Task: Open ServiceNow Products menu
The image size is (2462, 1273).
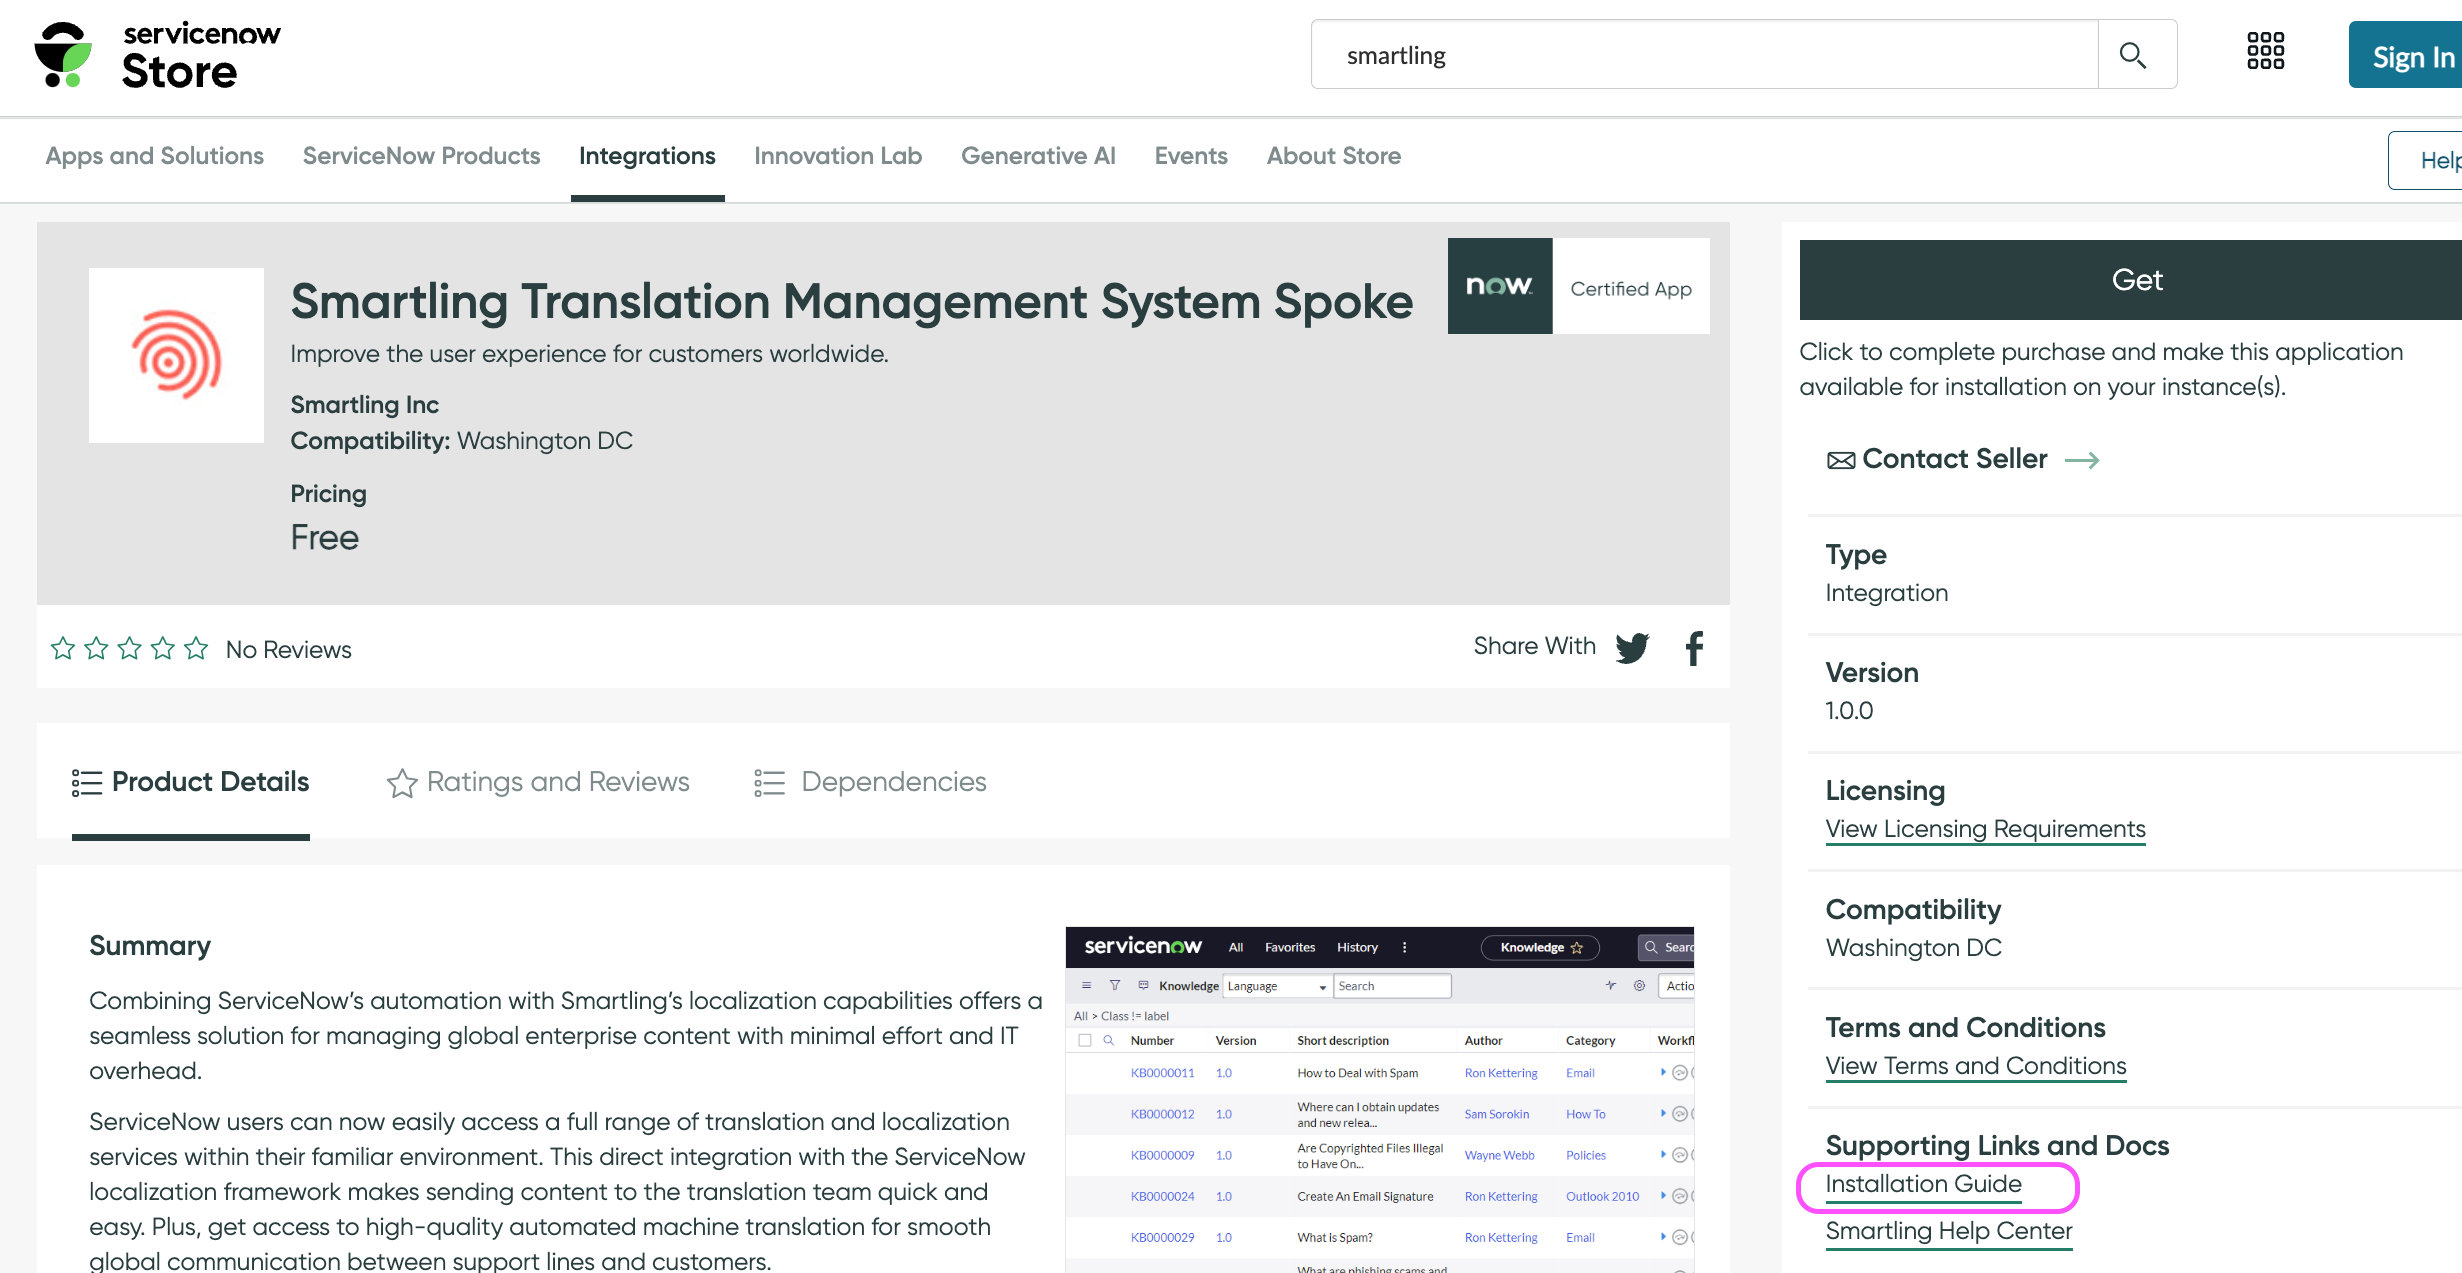Action: 421,156
